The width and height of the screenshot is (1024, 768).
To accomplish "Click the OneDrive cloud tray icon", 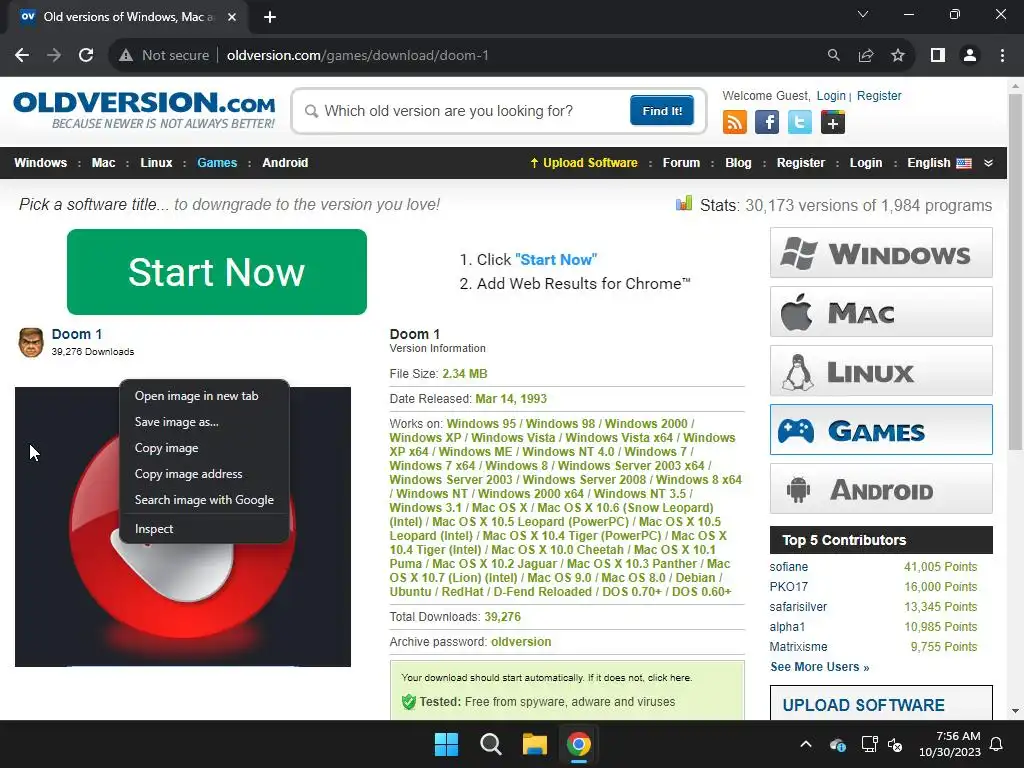I will click(x=838, y=744).
